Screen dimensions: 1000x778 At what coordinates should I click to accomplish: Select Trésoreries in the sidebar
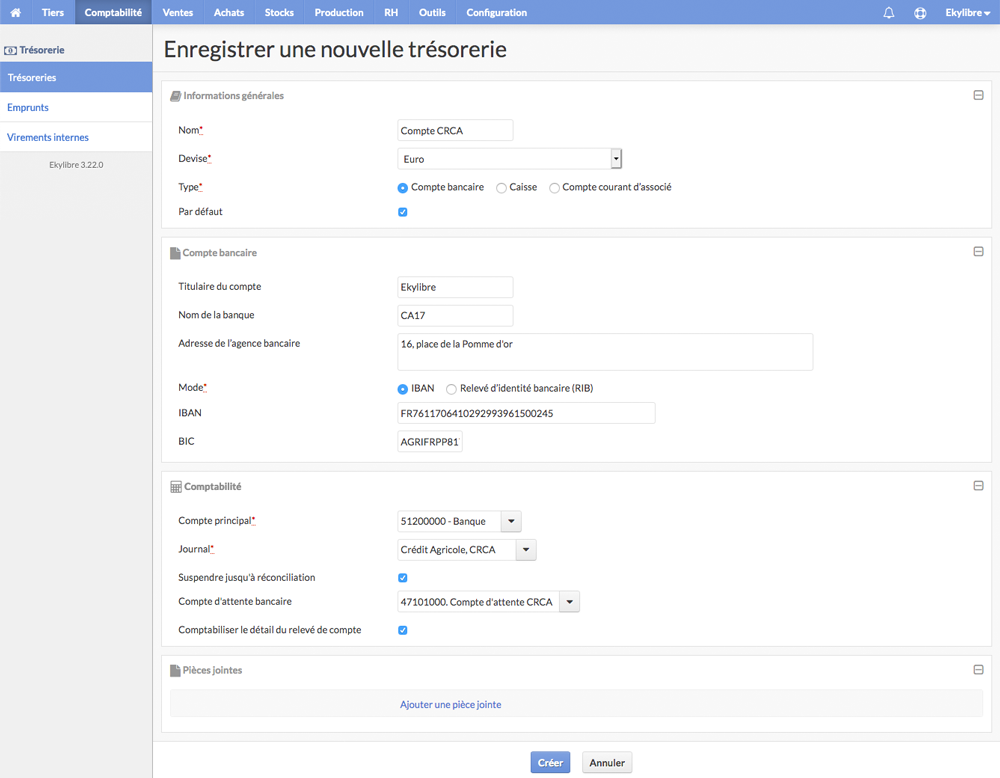[x=76, y=77]
